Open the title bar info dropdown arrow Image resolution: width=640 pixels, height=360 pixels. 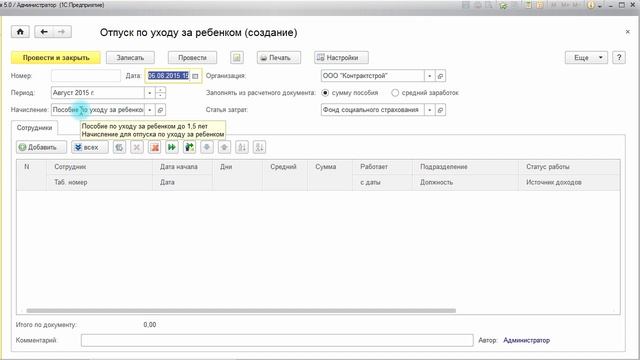pos(600,6)
